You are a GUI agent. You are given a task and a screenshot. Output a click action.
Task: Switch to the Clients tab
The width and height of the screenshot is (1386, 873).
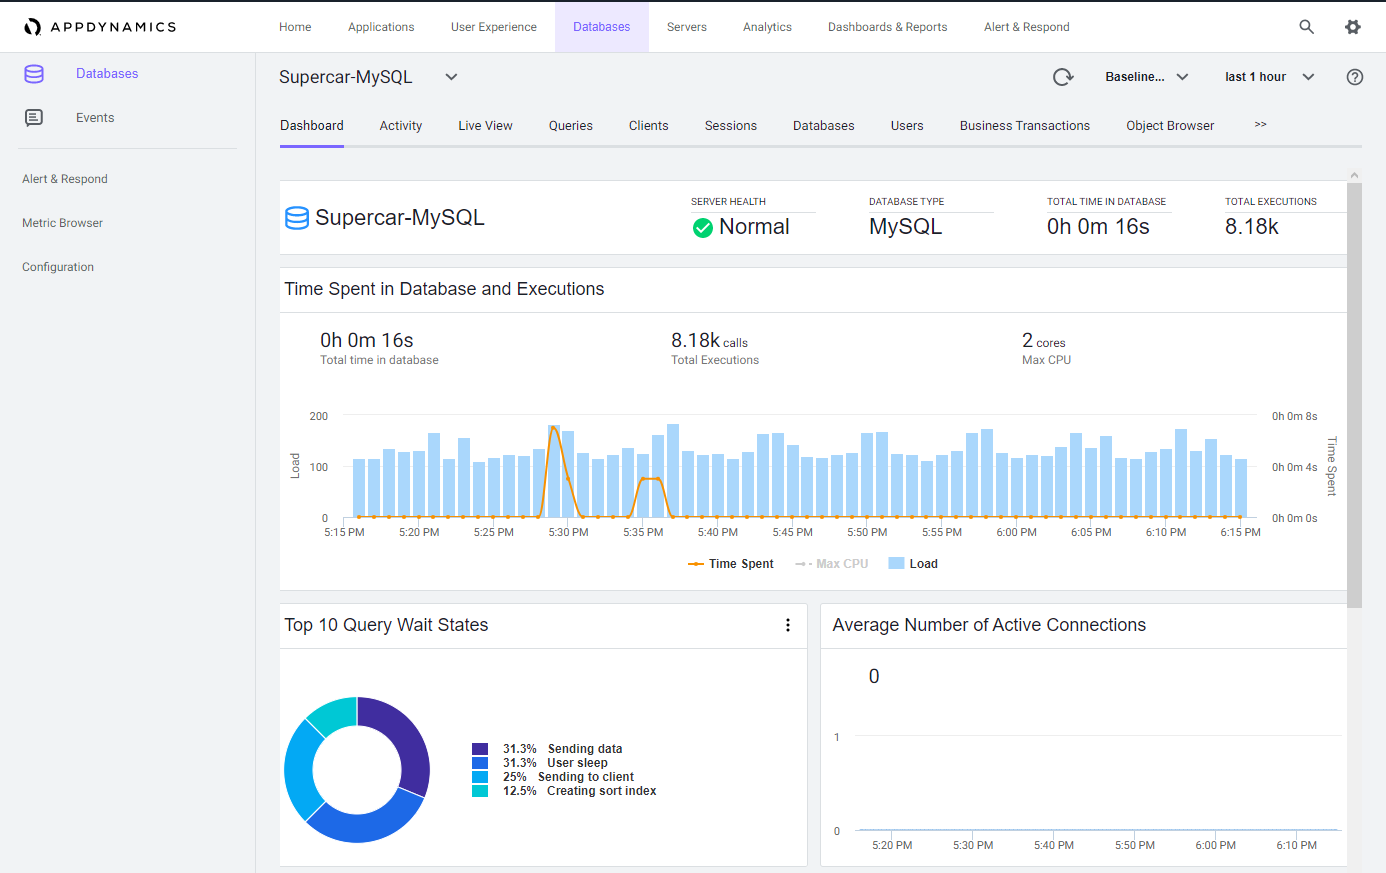[648, 126]
